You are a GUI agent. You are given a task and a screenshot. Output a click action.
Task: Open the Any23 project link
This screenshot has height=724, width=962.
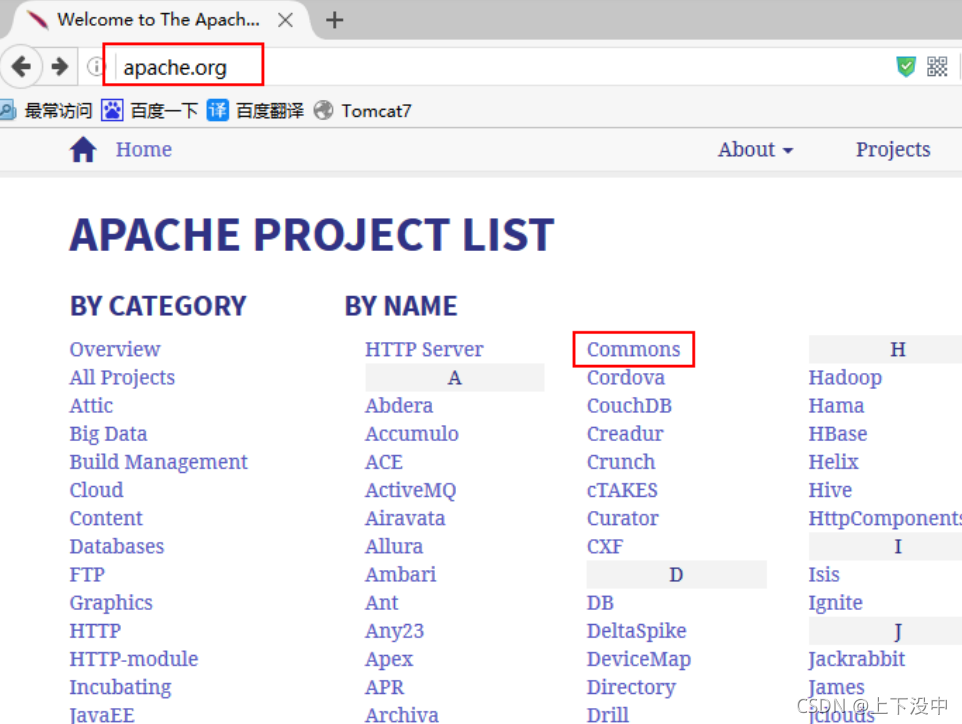point(394,631)
